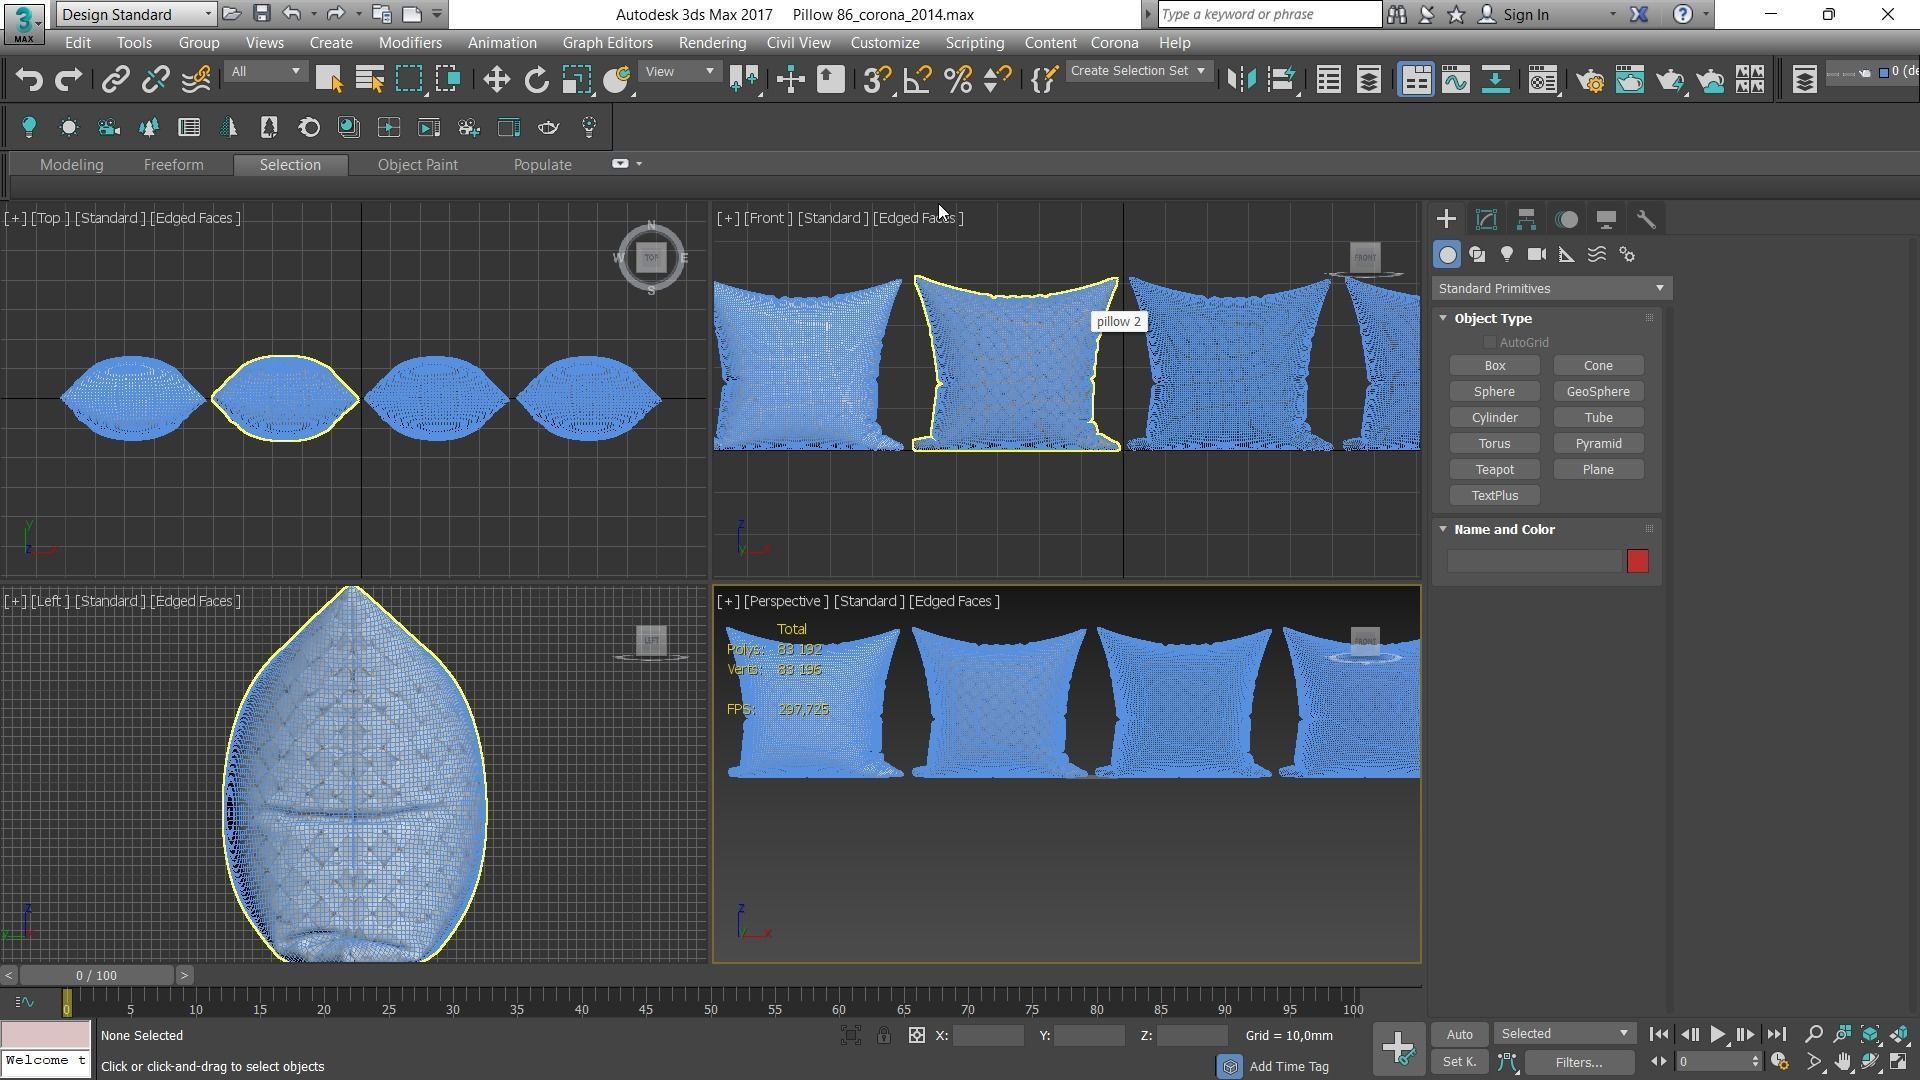Open the Selected key filter dropdown
The width and height of the screenshot is (1920, 1080).
coord(1565,1034)
